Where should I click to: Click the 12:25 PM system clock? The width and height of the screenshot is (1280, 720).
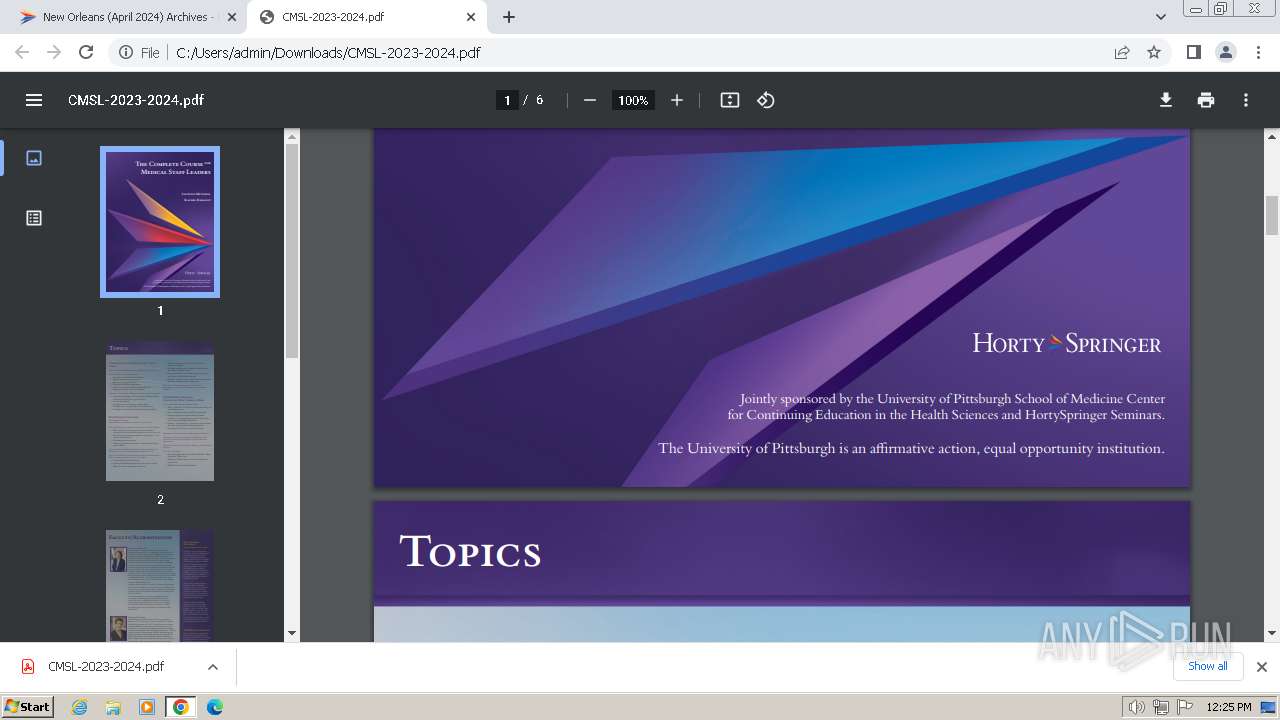tap(1229, 707)
